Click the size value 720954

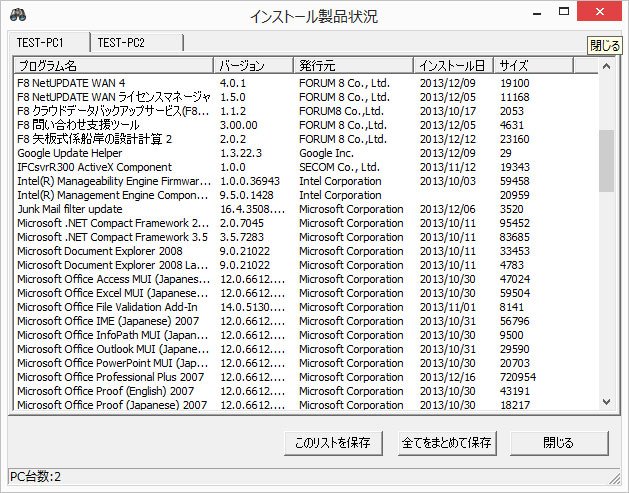tap(518, 377)
